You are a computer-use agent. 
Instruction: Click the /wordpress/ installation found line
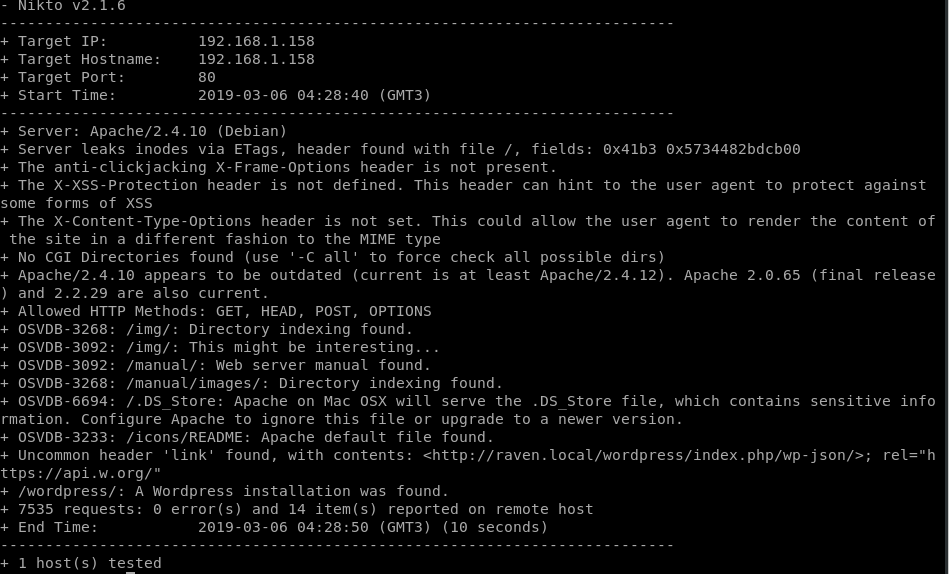225,491
